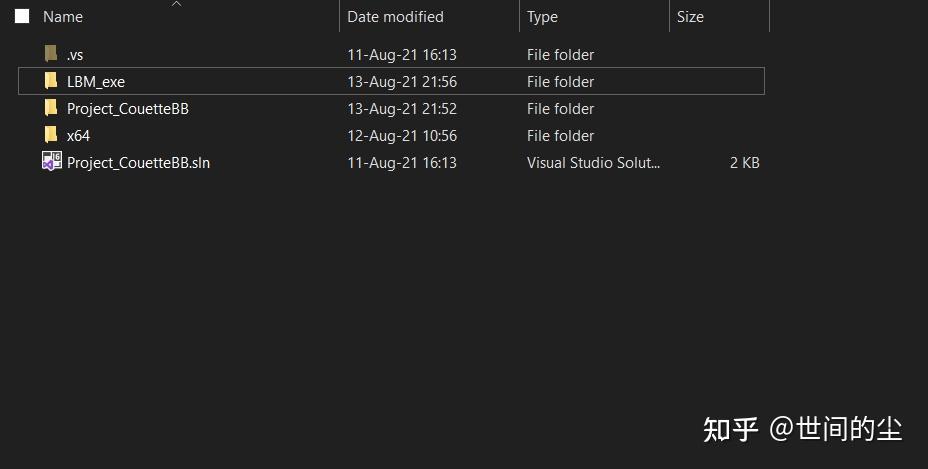Click the Project_CouetteBB folder icon

point(51,108)
